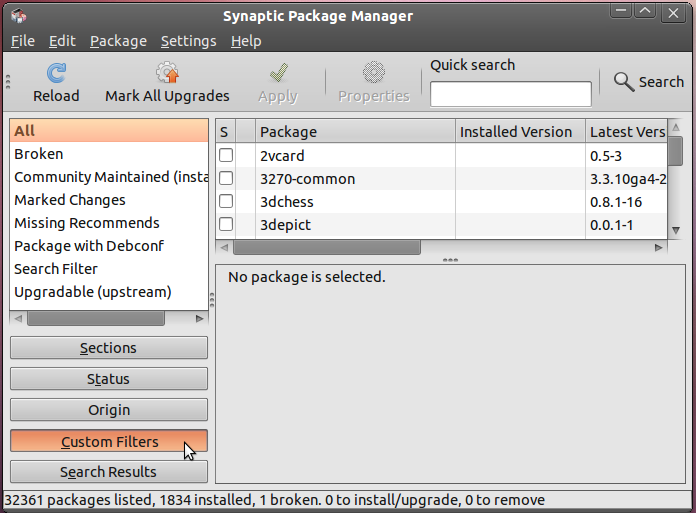Click the status bar package count text

tap(274, 500)
